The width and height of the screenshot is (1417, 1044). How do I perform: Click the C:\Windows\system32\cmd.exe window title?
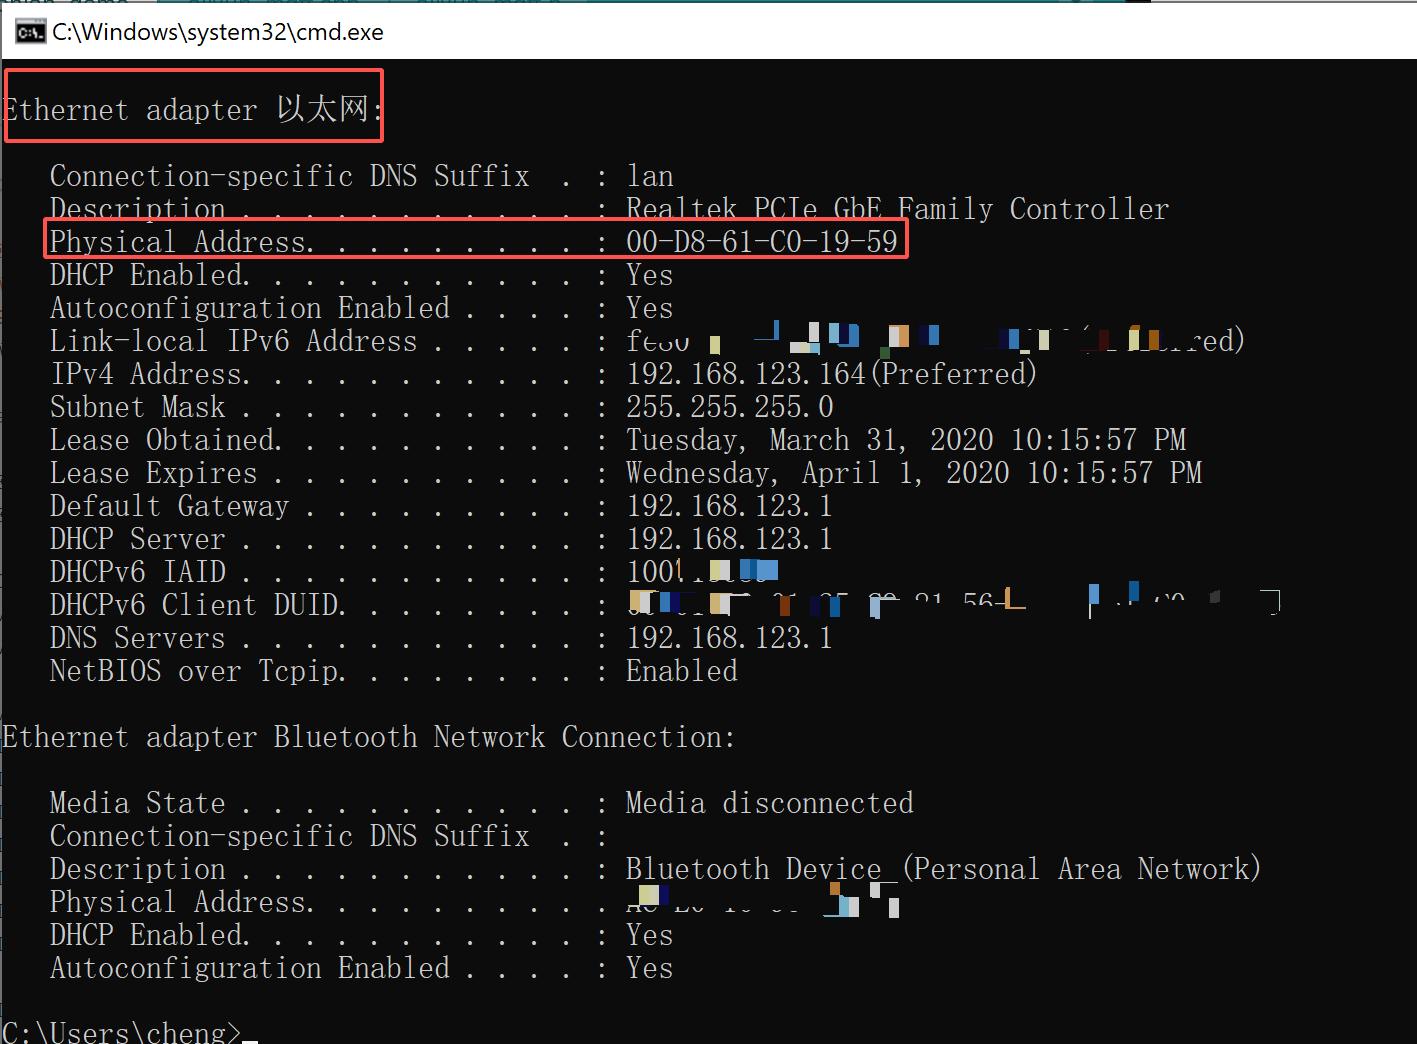coord(218,32)
